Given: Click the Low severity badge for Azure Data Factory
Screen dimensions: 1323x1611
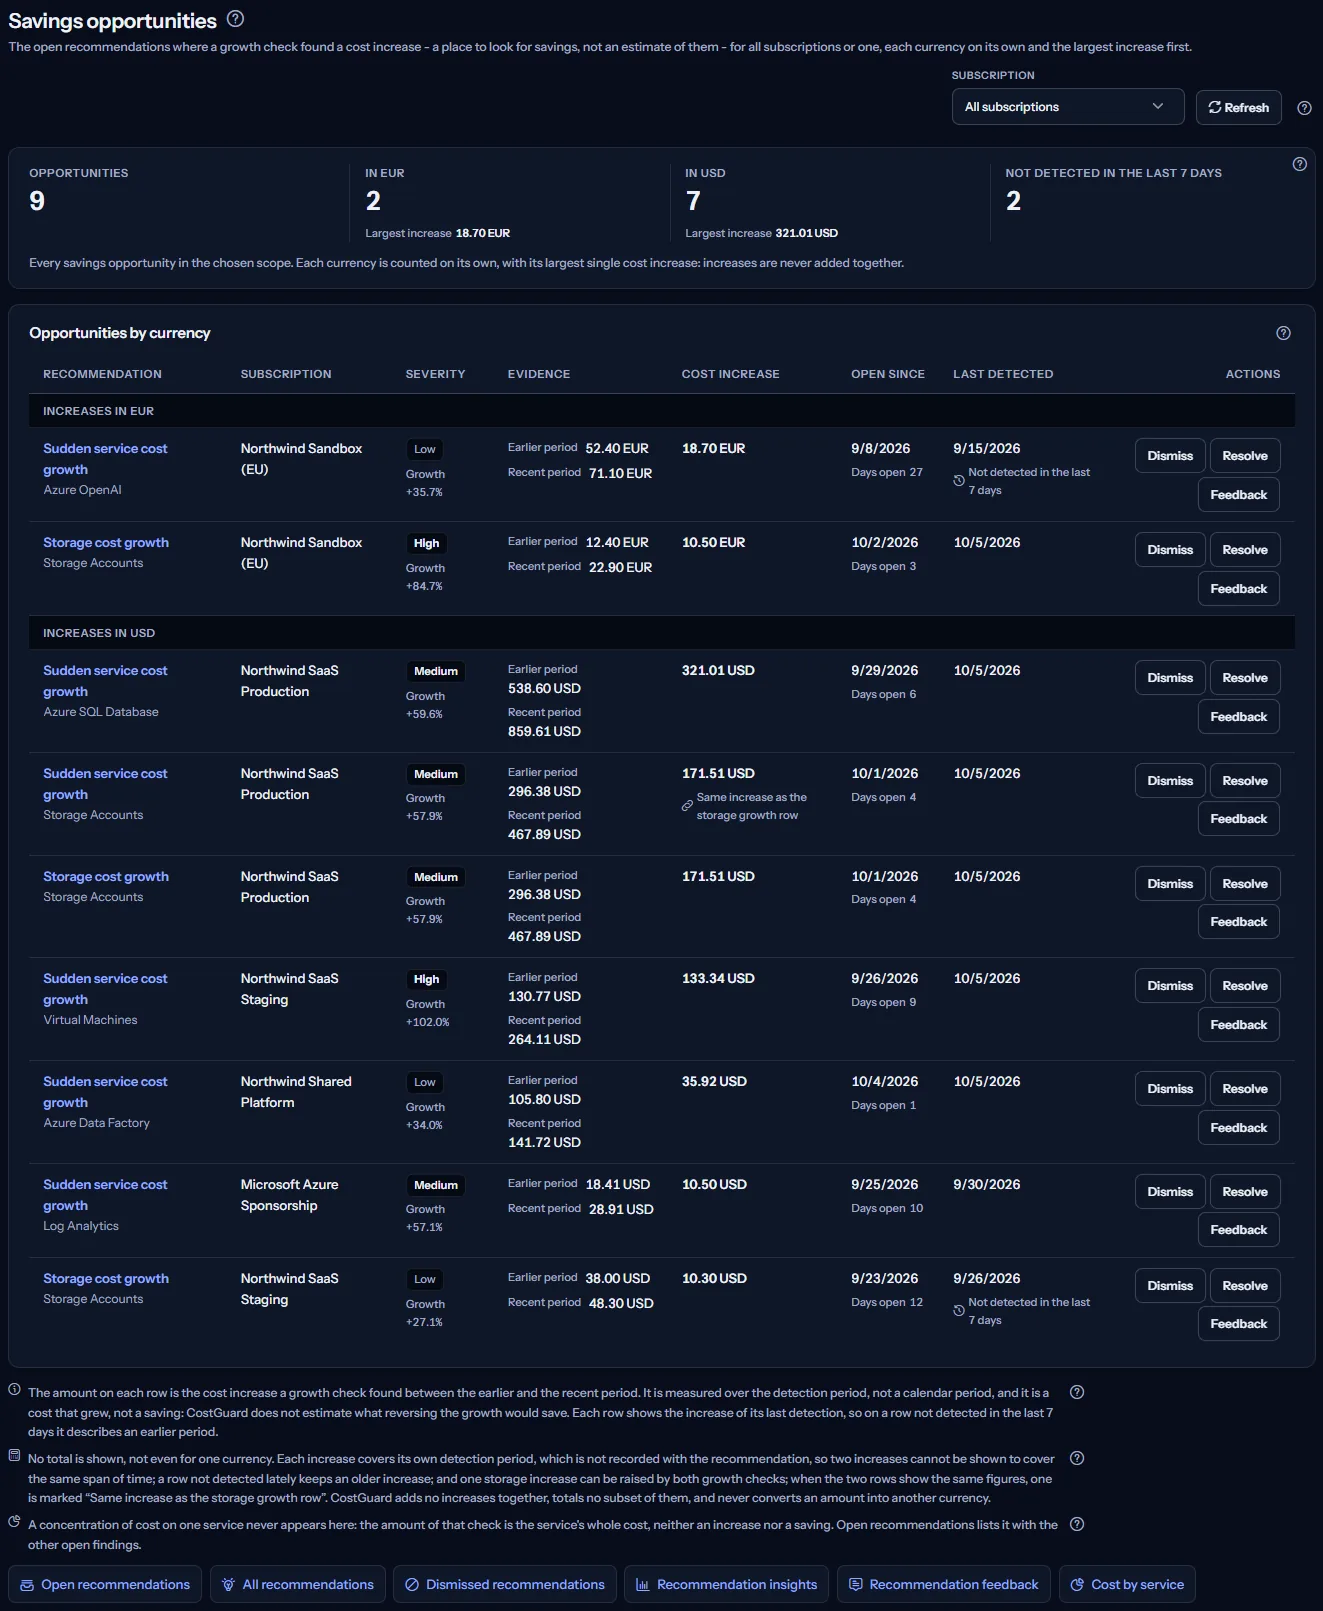Looking at the screenshot, I should point(425,1083).
